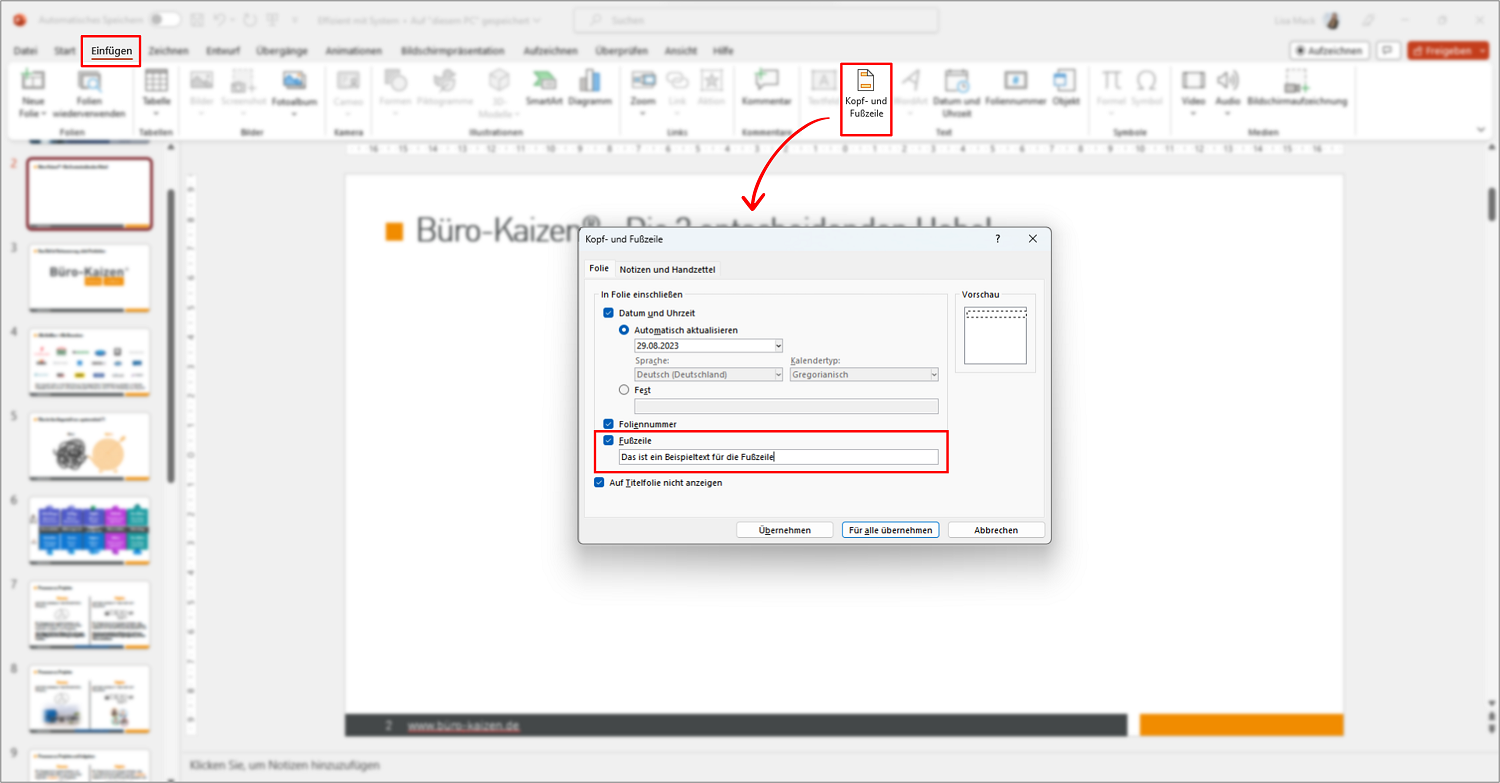Click into the Fußzeile text field
This screenshot has width=1500, height=783.
pyautogui.click(x=778, y=457)
